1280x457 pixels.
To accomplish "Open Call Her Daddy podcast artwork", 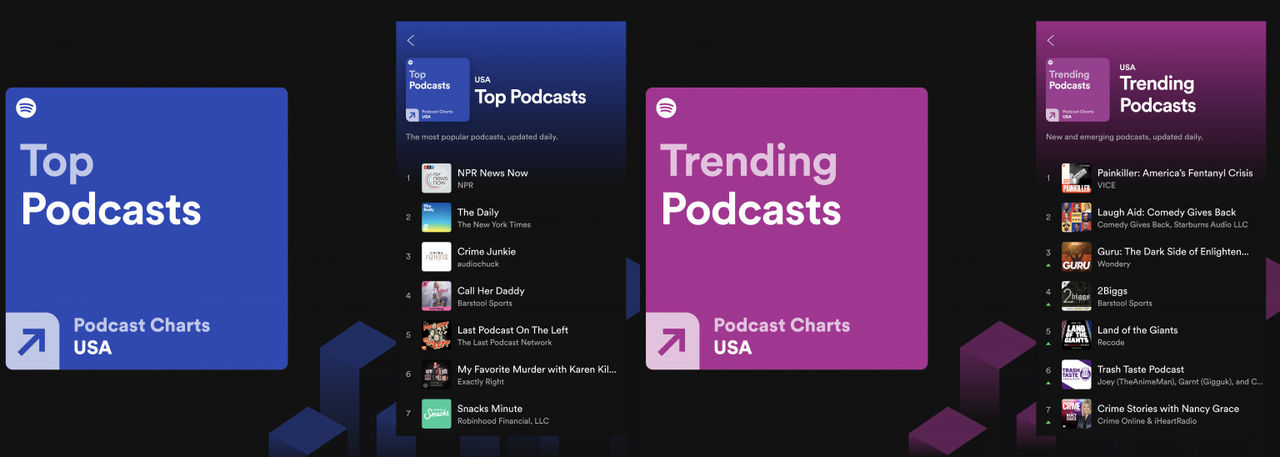I will 437,296.
